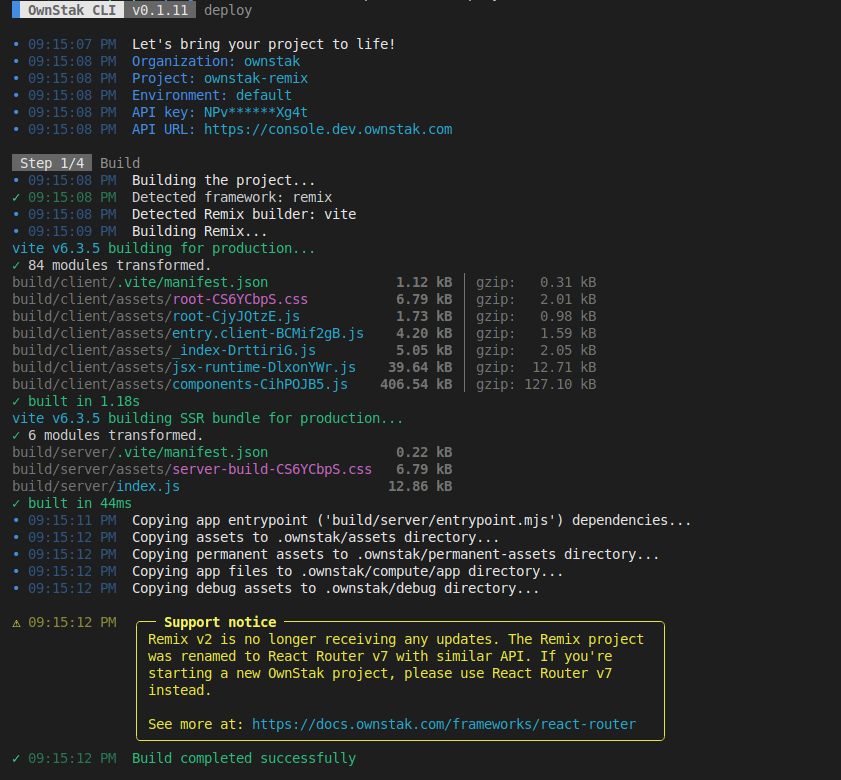Click the build/client/.vite/manifest.json path
Image resolution: width=841 pixels, height=780 pixels.
[140, 282]
